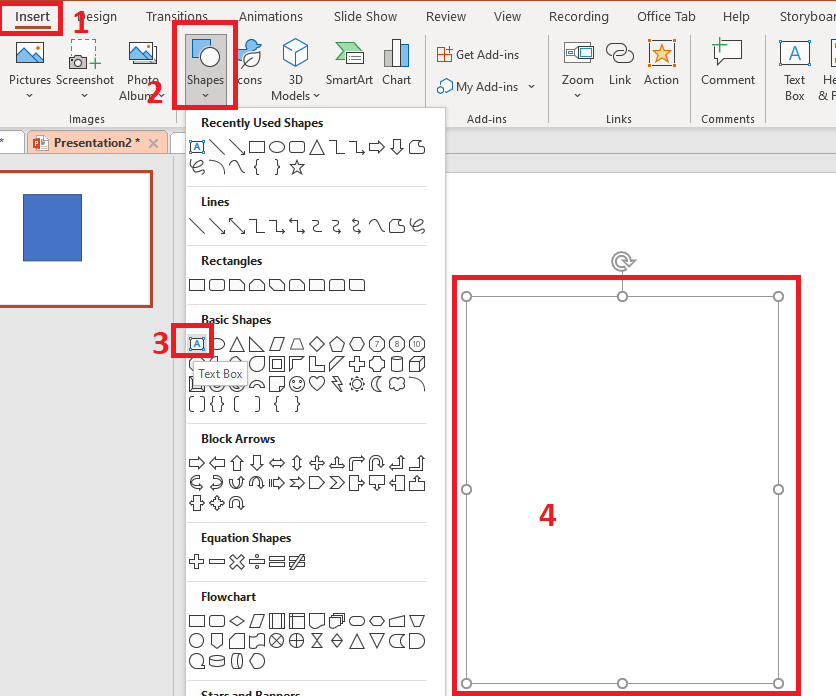This screenshot has height=696, width=836.
Task: Pick the Oval in Recently Used Shapes
Action: coord(277,147)
